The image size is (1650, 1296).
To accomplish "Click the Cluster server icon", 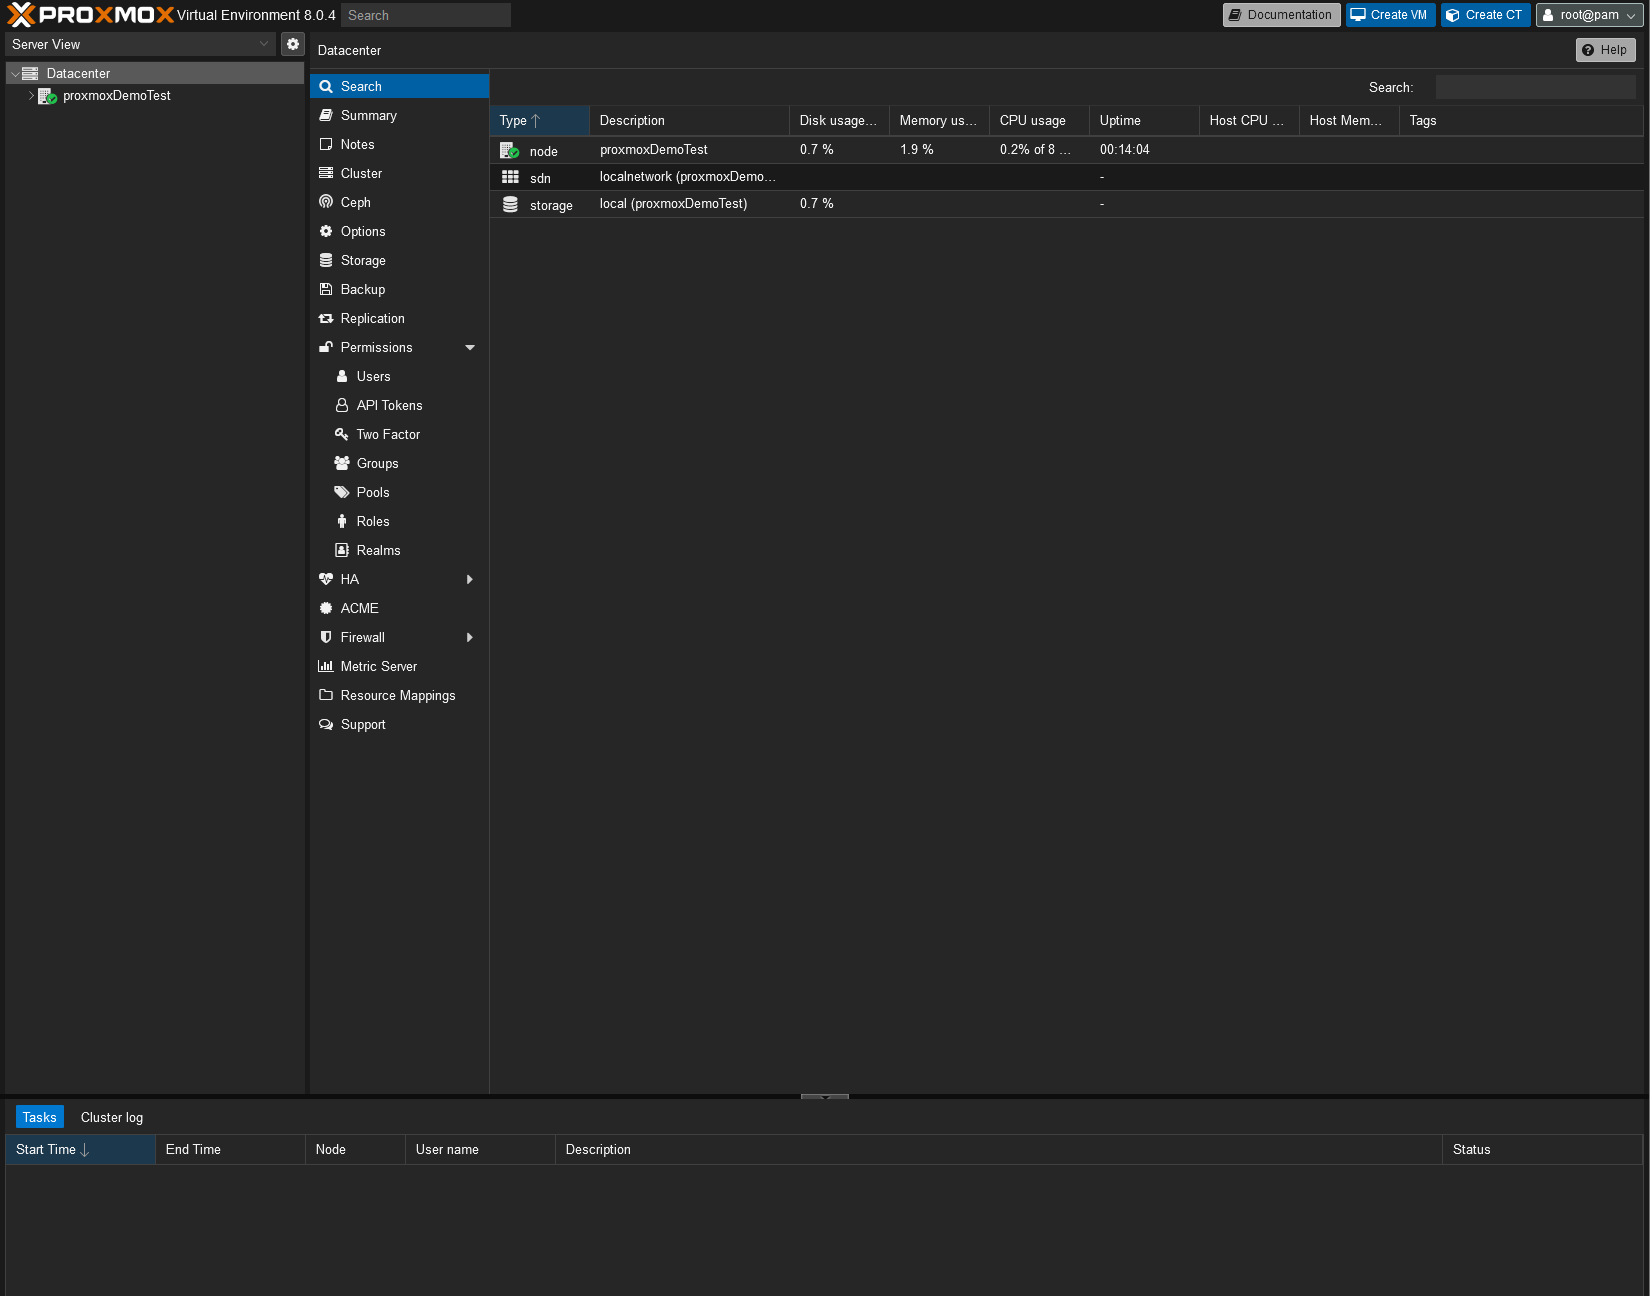I will click(326, 174).
